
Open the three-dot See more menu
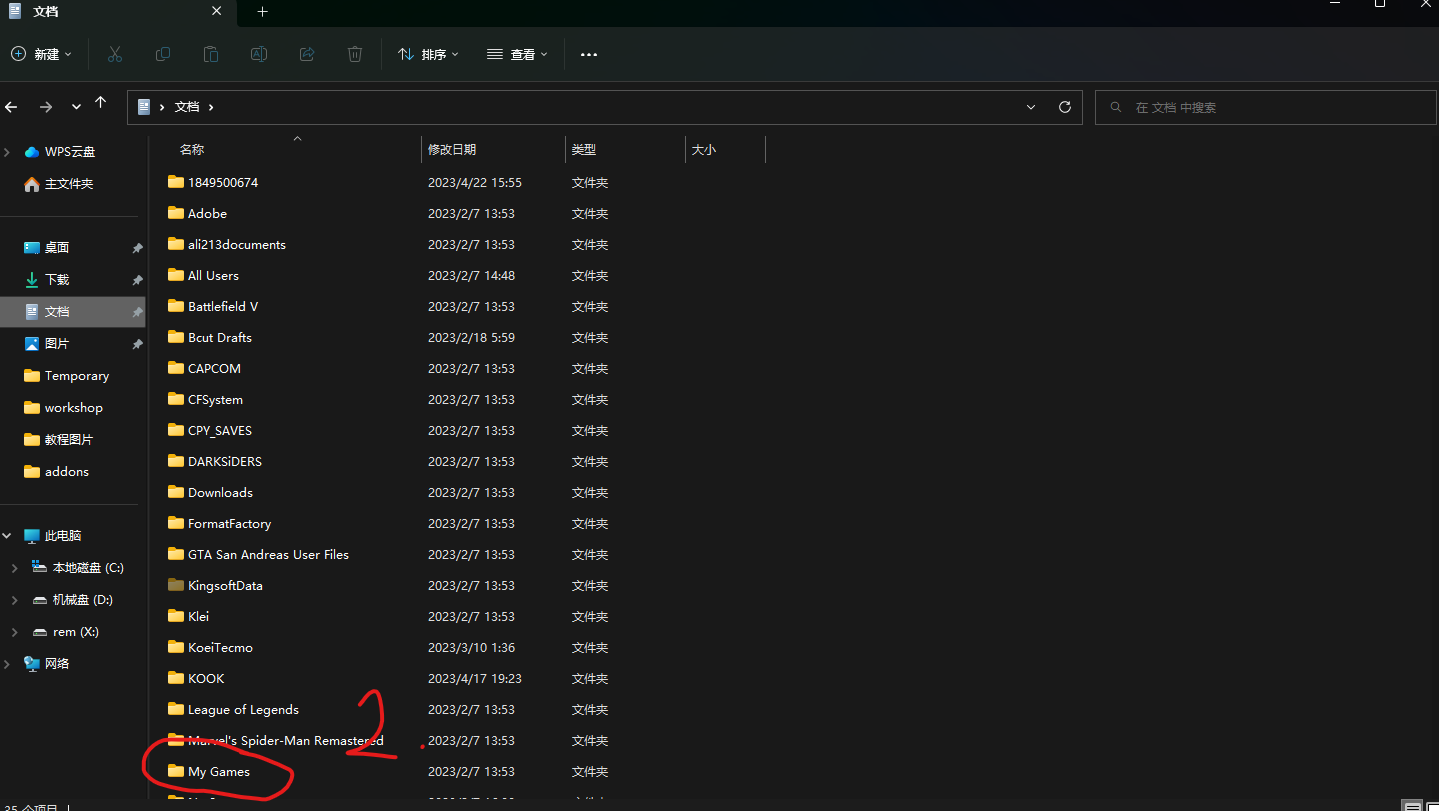589,55
